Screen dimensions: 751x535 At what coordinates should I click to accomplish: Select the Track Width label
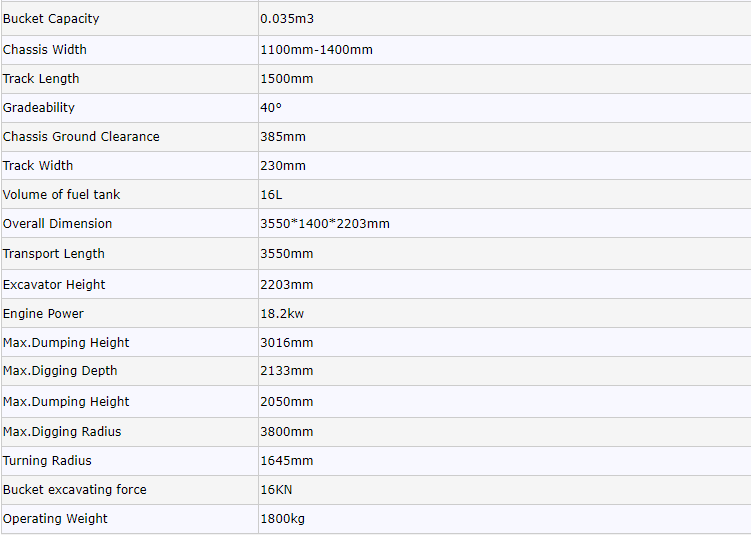click(38, 166)
